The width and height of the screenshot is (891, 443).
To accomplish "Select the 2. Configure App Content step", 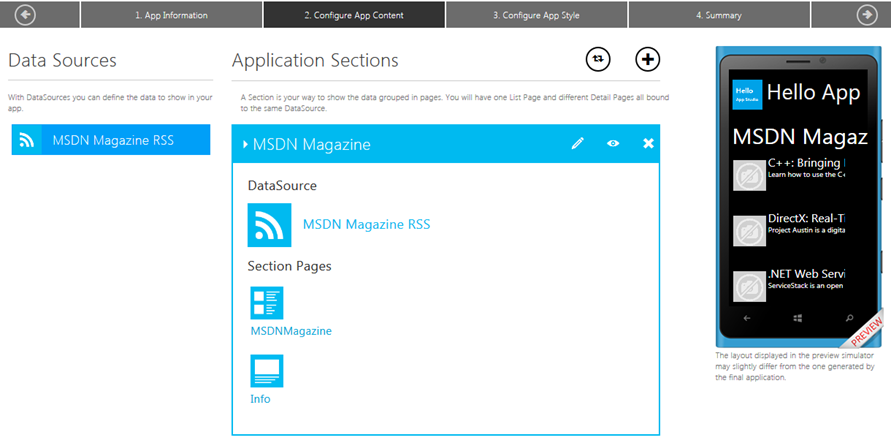I will pyautogui.click(x=354, y=15).
